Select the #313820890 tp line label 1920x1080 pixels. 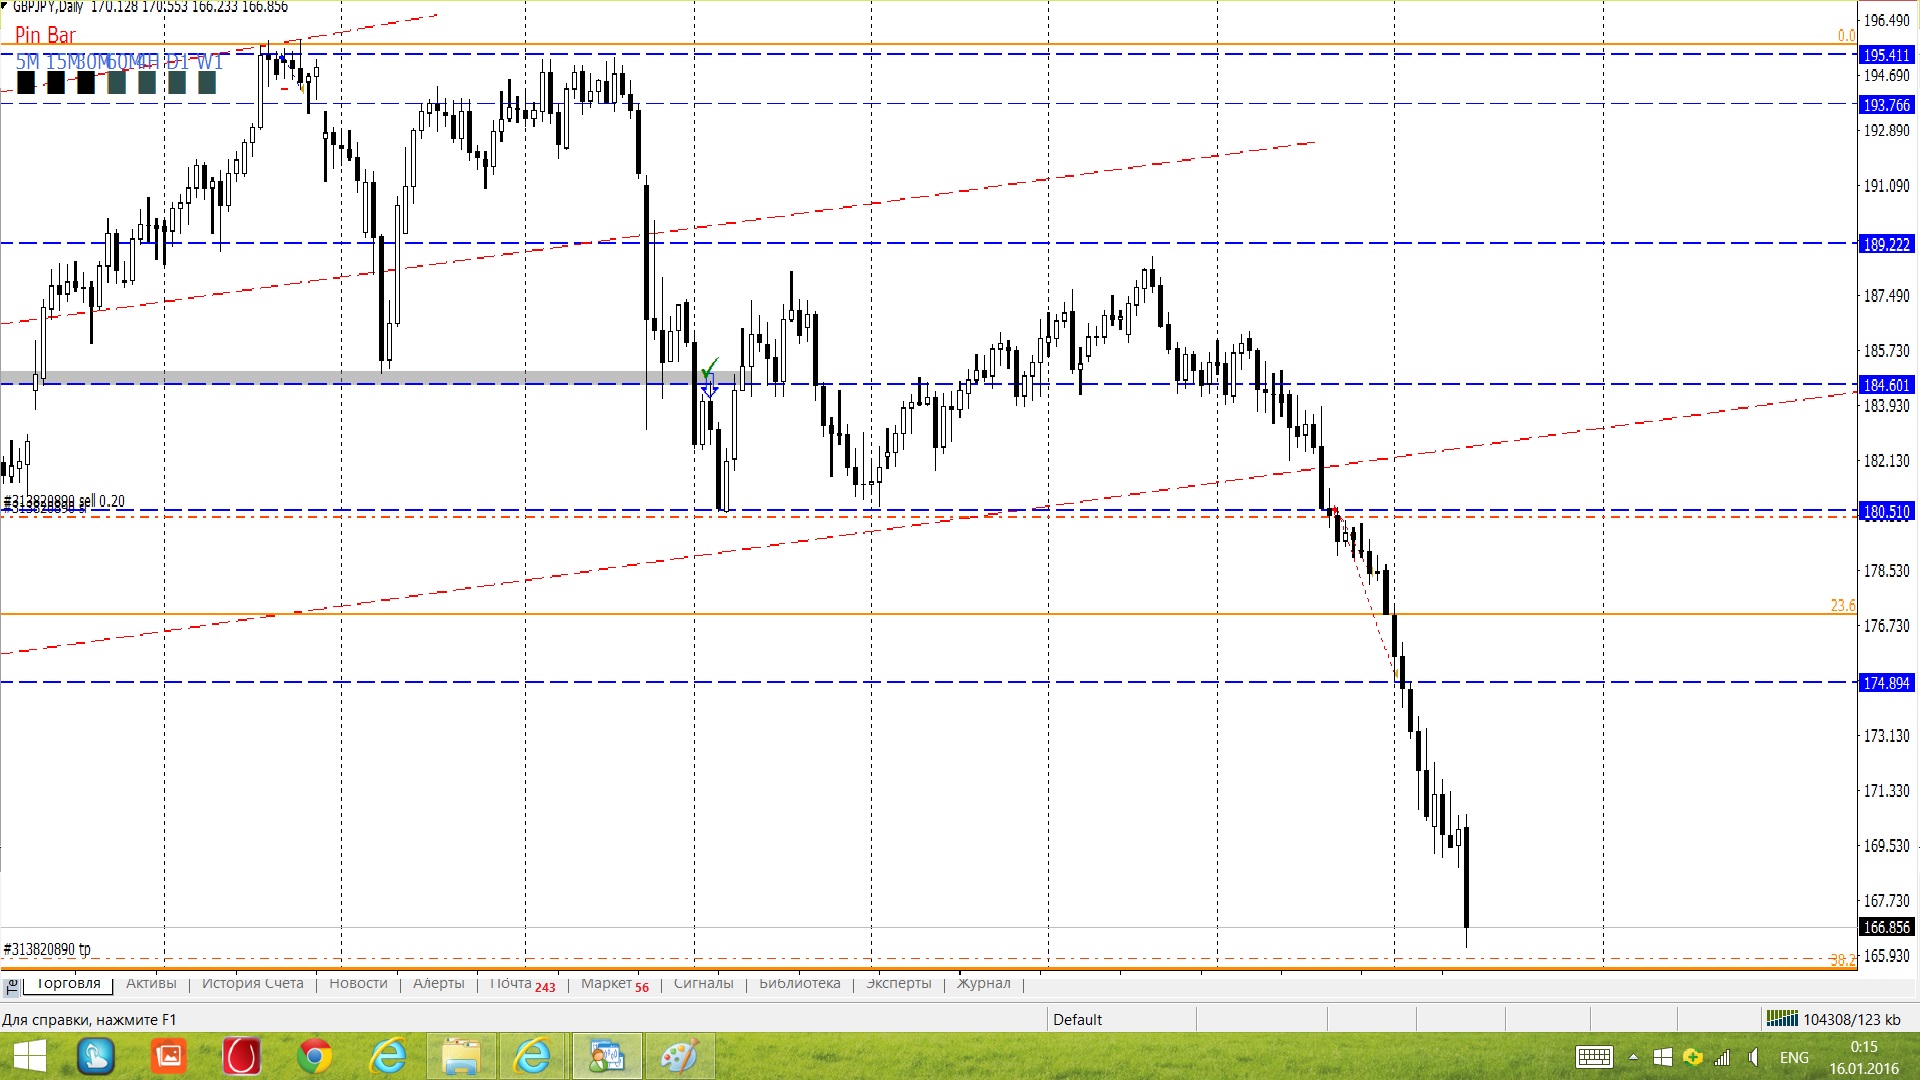pos(47,948)
